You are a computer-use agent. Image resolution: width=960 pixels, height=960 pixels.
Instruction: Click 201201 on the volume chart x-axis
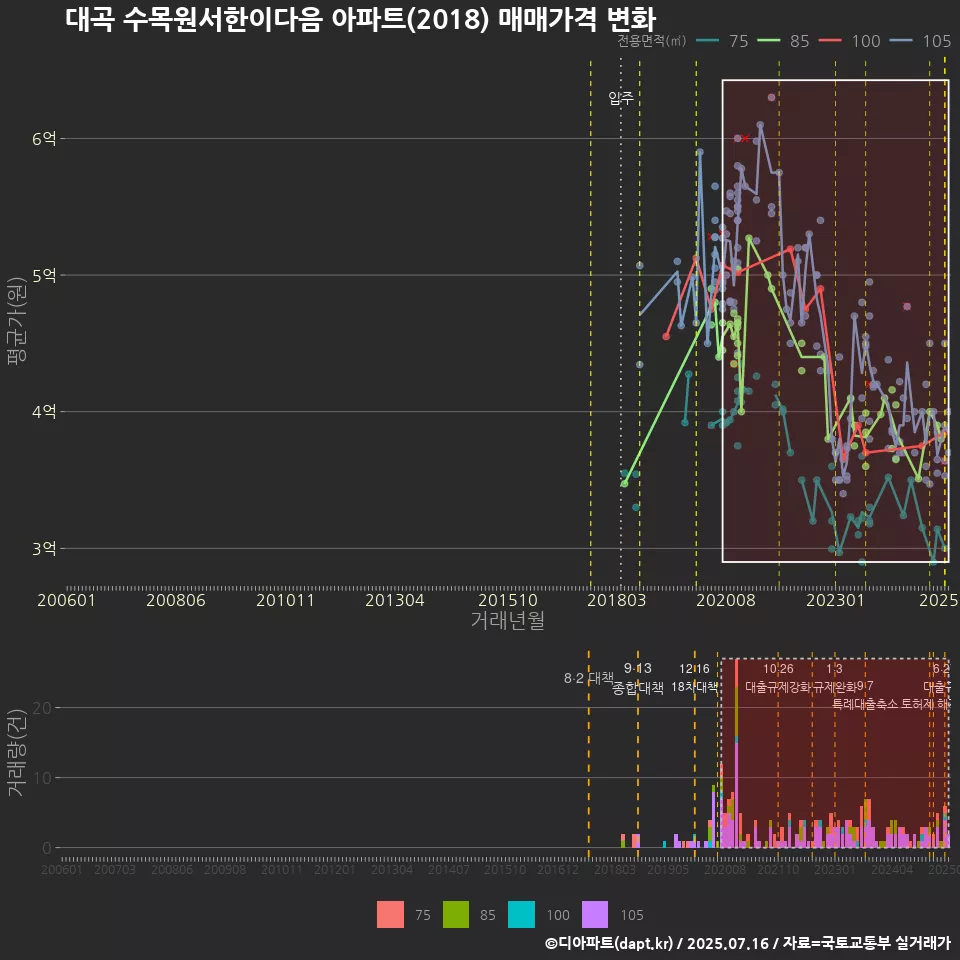point(334,869)
